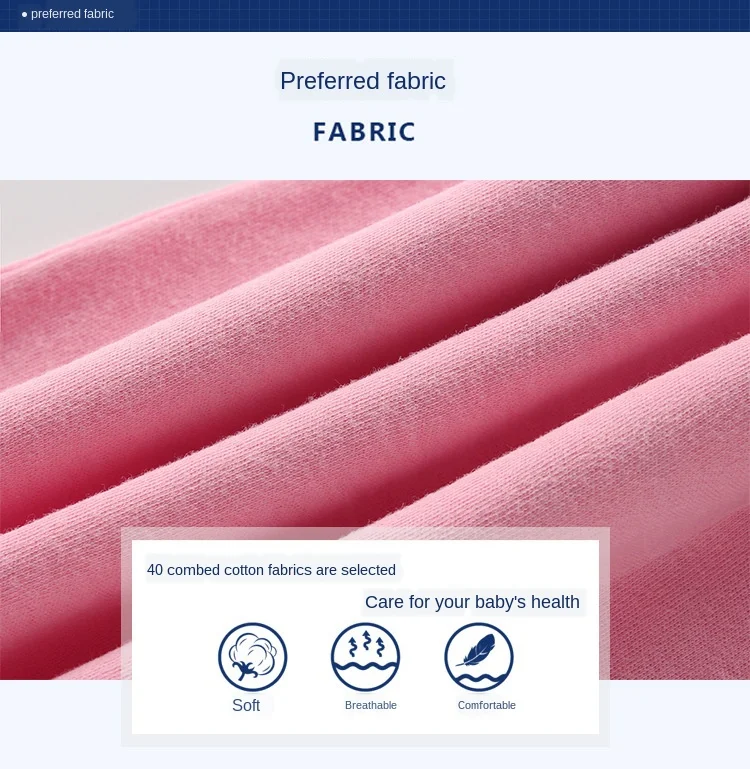Click the bullet dot before preferred fabric
Viewport: 750px width, 769px height.
(x=25, y=15)
